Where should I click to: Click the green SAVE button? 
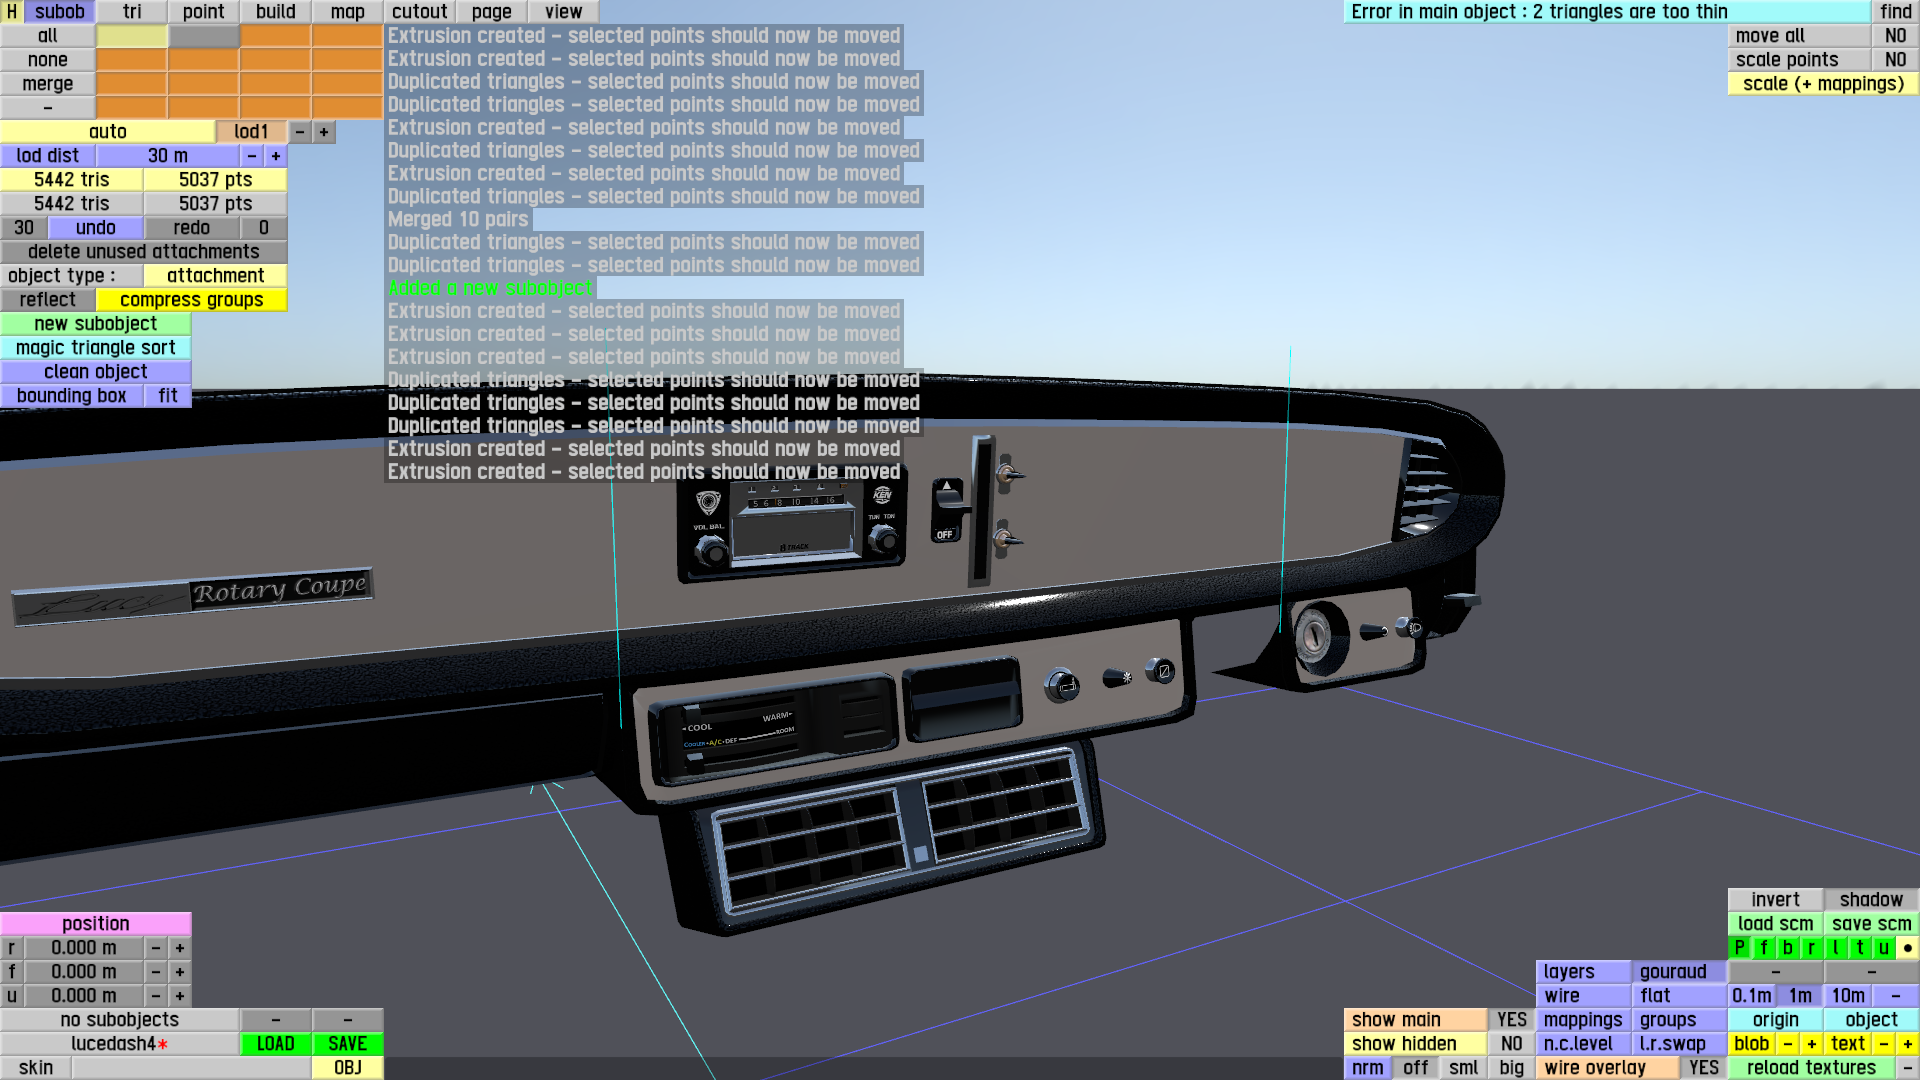point(347,1044)
